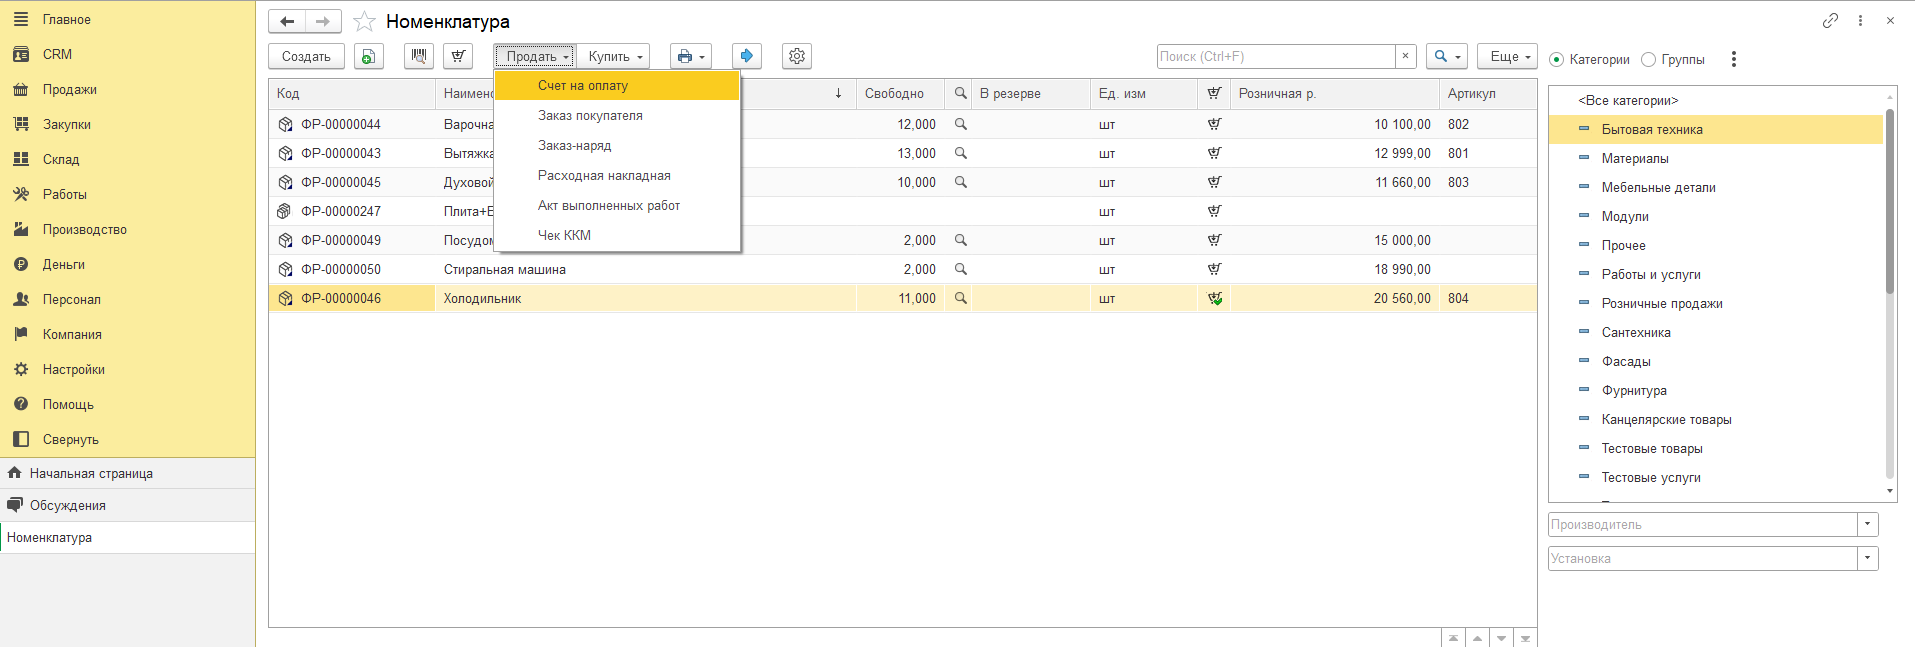Click the Создать button
Image resolution: width=1915 pixels, height=647 pixels.
coord(306,56)
